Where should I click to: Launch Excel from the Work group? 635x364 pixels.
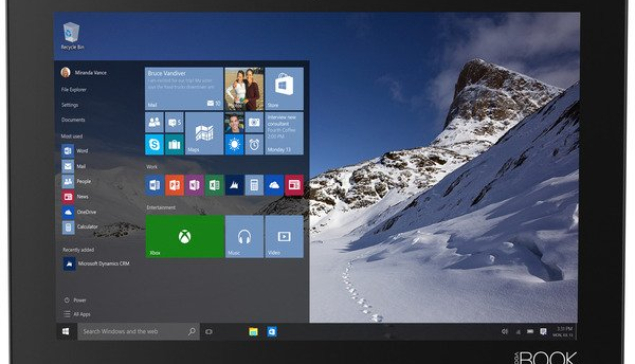tap(214, 185)
